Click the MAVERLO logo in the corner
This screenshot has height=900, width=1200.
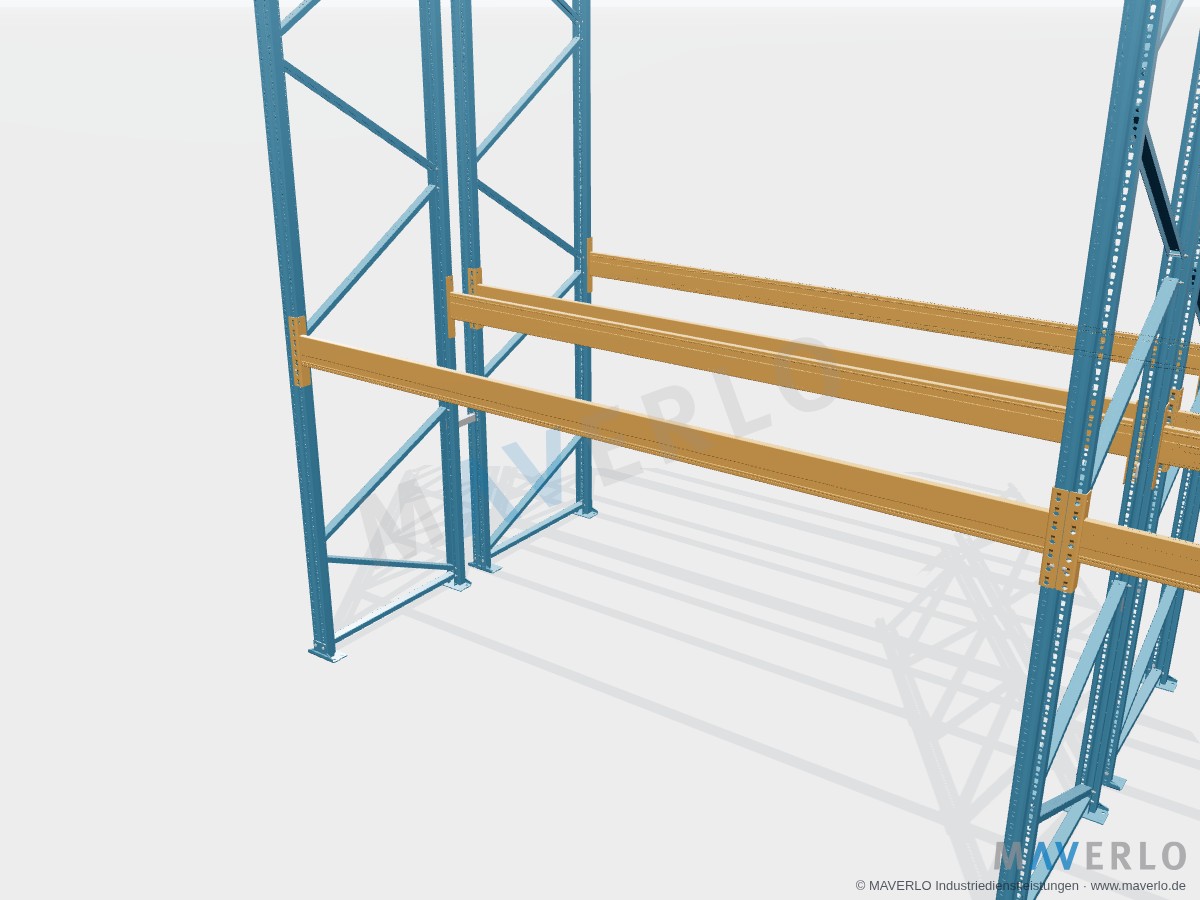[1090, 856]
